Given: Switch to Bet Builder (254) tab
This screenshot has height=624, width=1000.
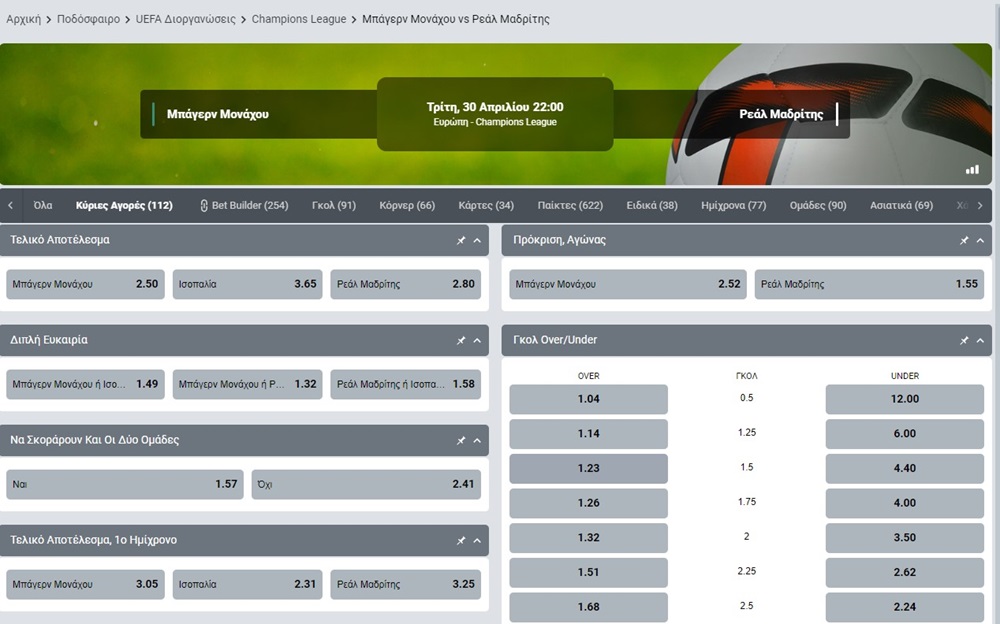Looking at the screenshot, I should click(244, 205).
